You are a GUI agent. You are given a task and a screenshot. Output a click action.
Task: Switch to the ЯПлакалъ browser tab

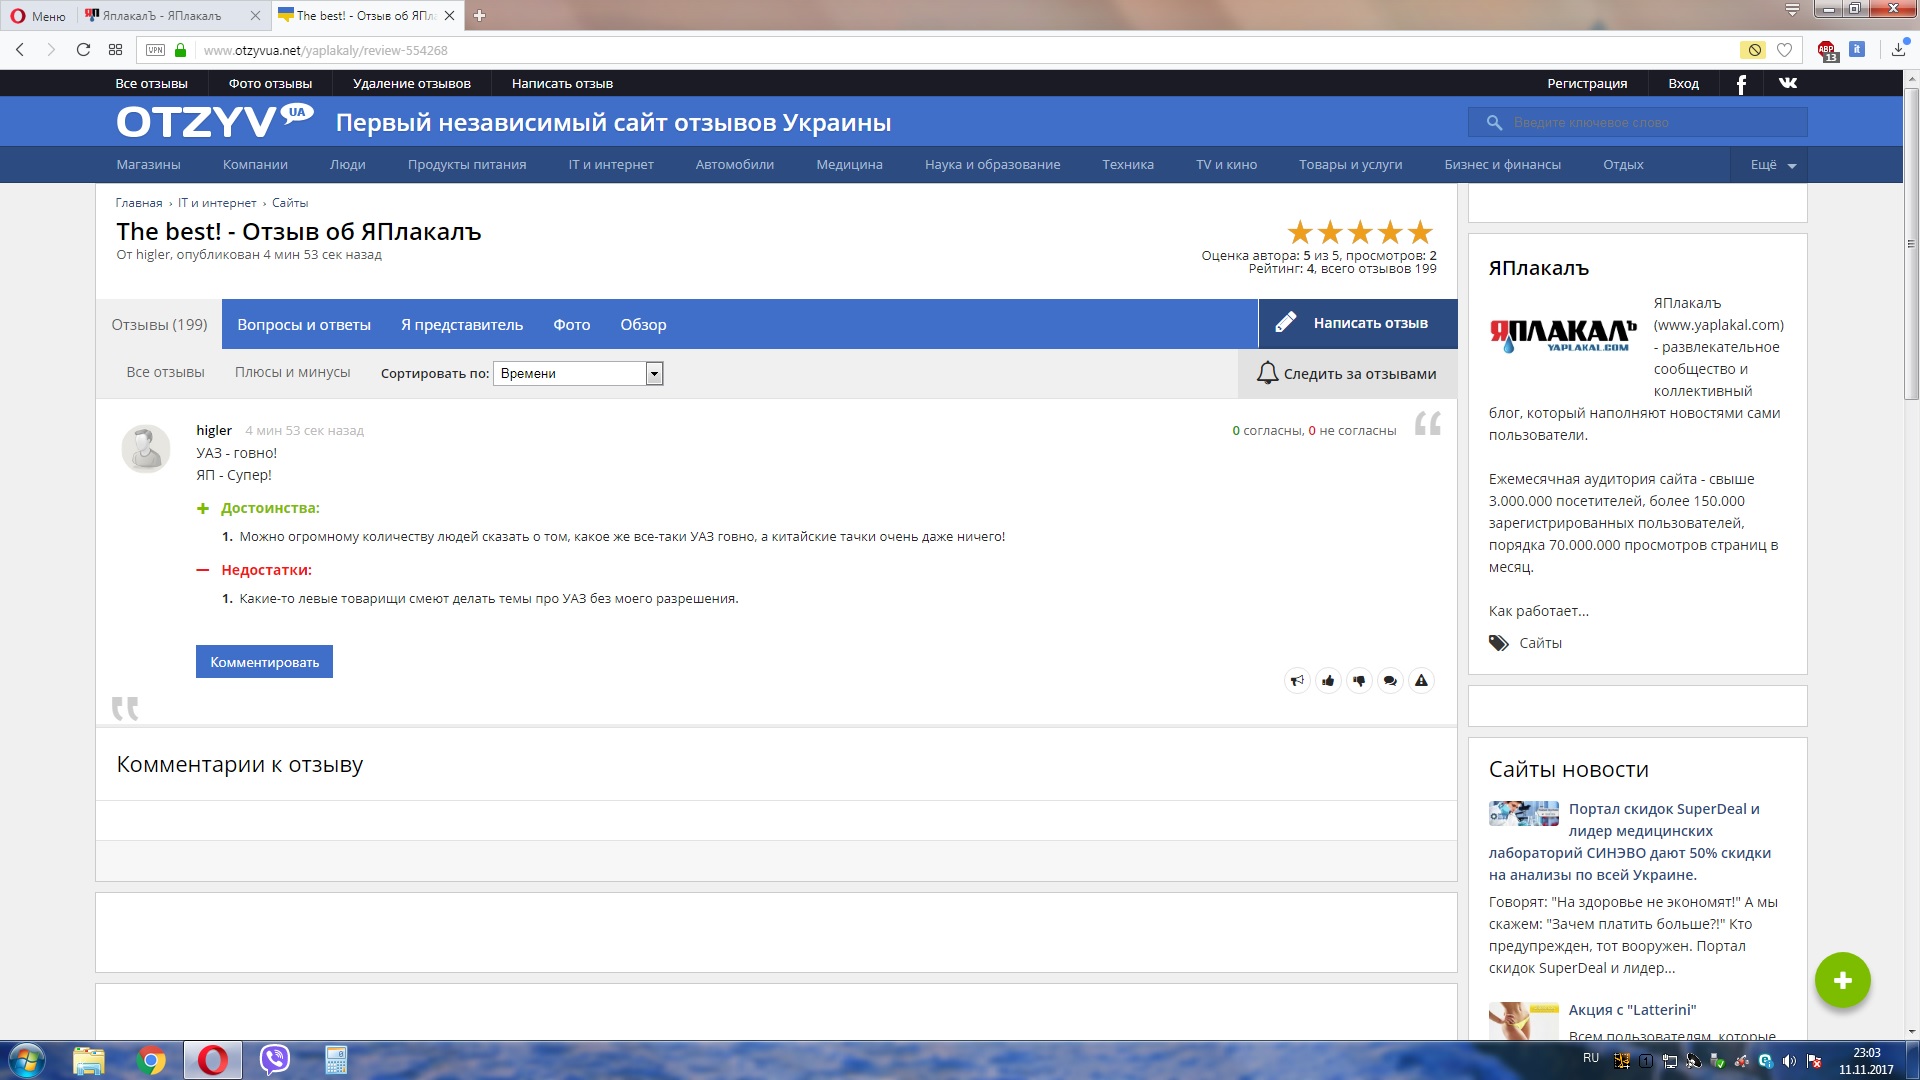tap(174, 15)
